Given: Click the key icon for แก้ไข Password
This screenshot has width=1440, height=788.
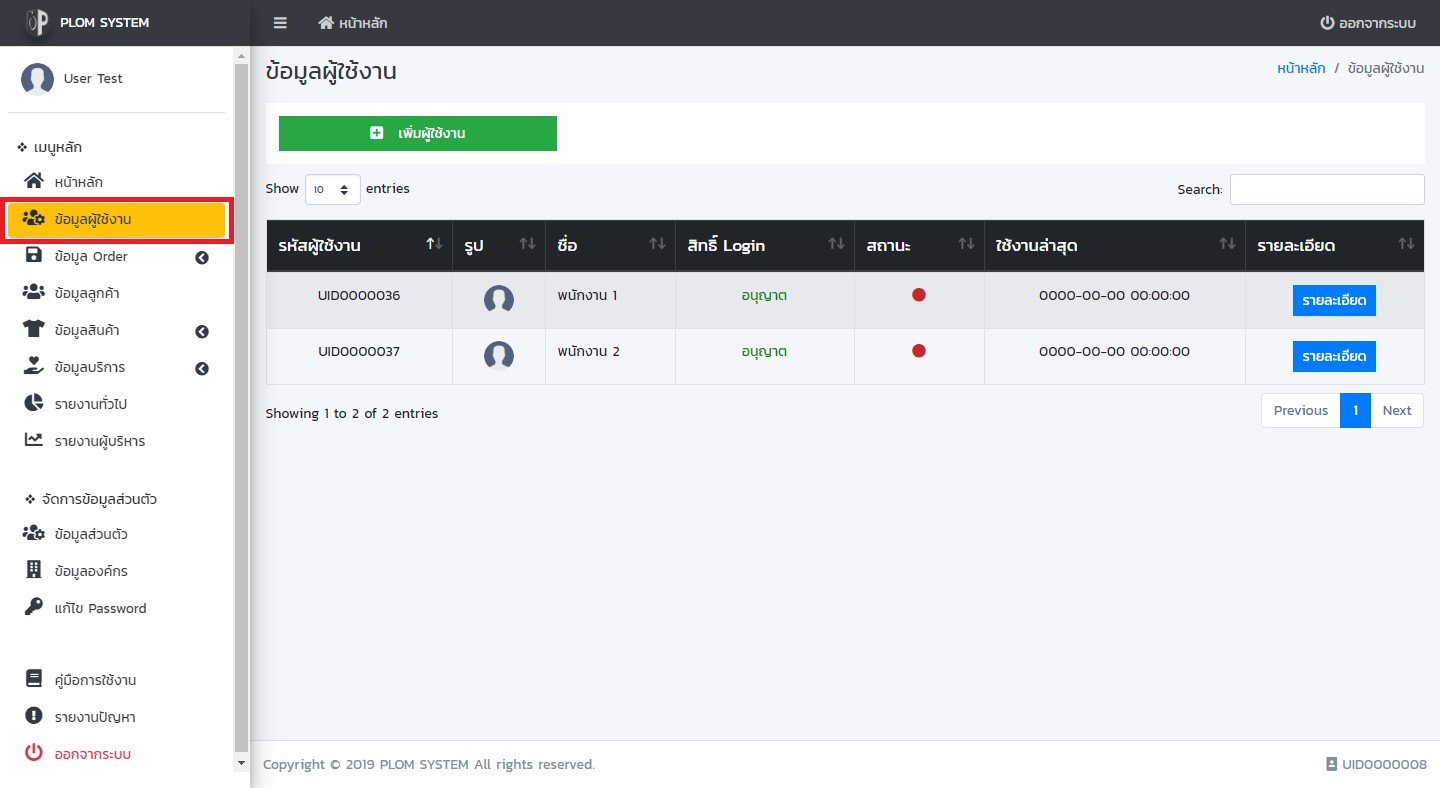Looking at the screenshot, I should [34, 607].
